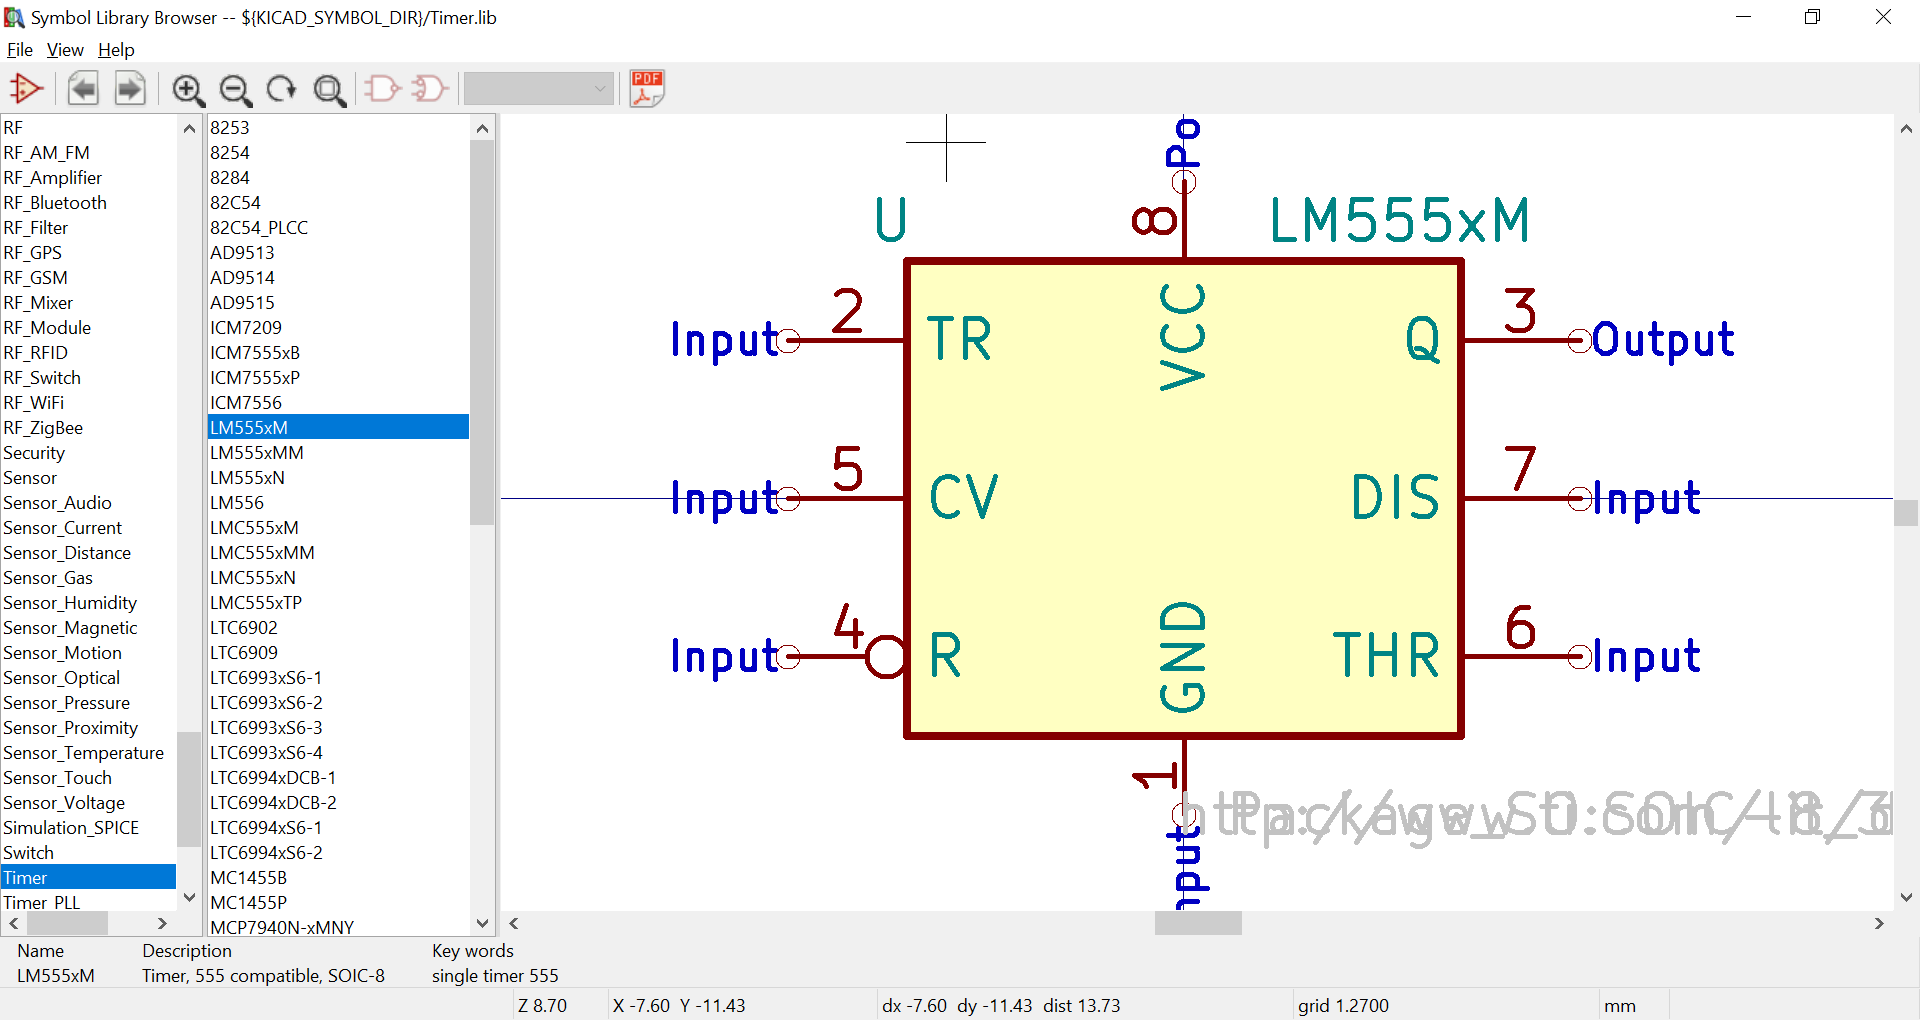The height and width of the screenshot is (1020, 1920).
Task: Click library list scroll left arrow
Action: pyautogui.click(x=14, y=923)
